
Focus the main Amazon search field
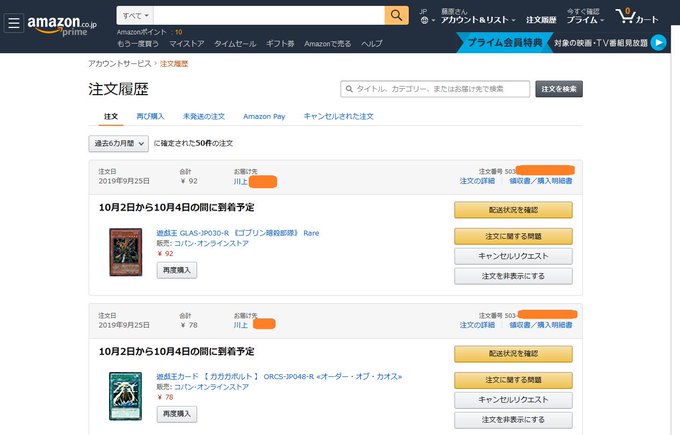click(x=269, y=16)
